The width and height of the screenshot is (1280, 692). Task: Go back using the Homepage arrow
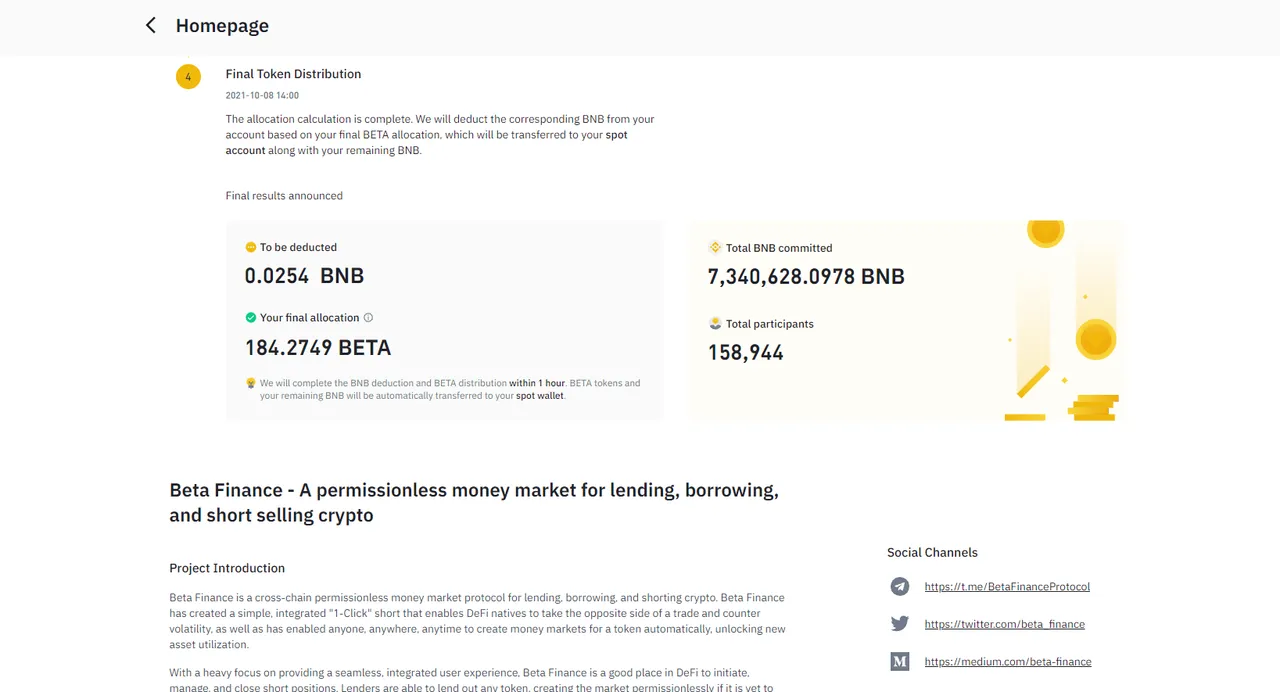(151, 25)
